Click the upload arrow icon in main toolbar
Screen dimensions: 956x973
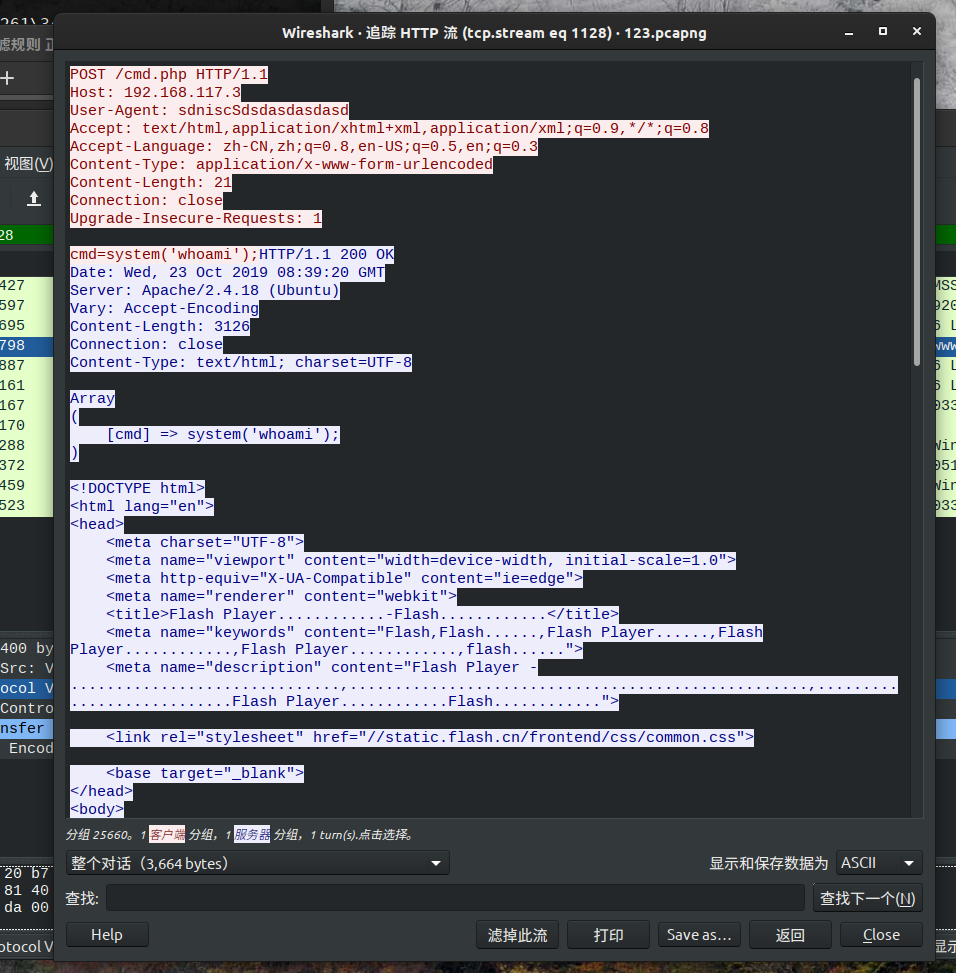click(x=33, y=198)
